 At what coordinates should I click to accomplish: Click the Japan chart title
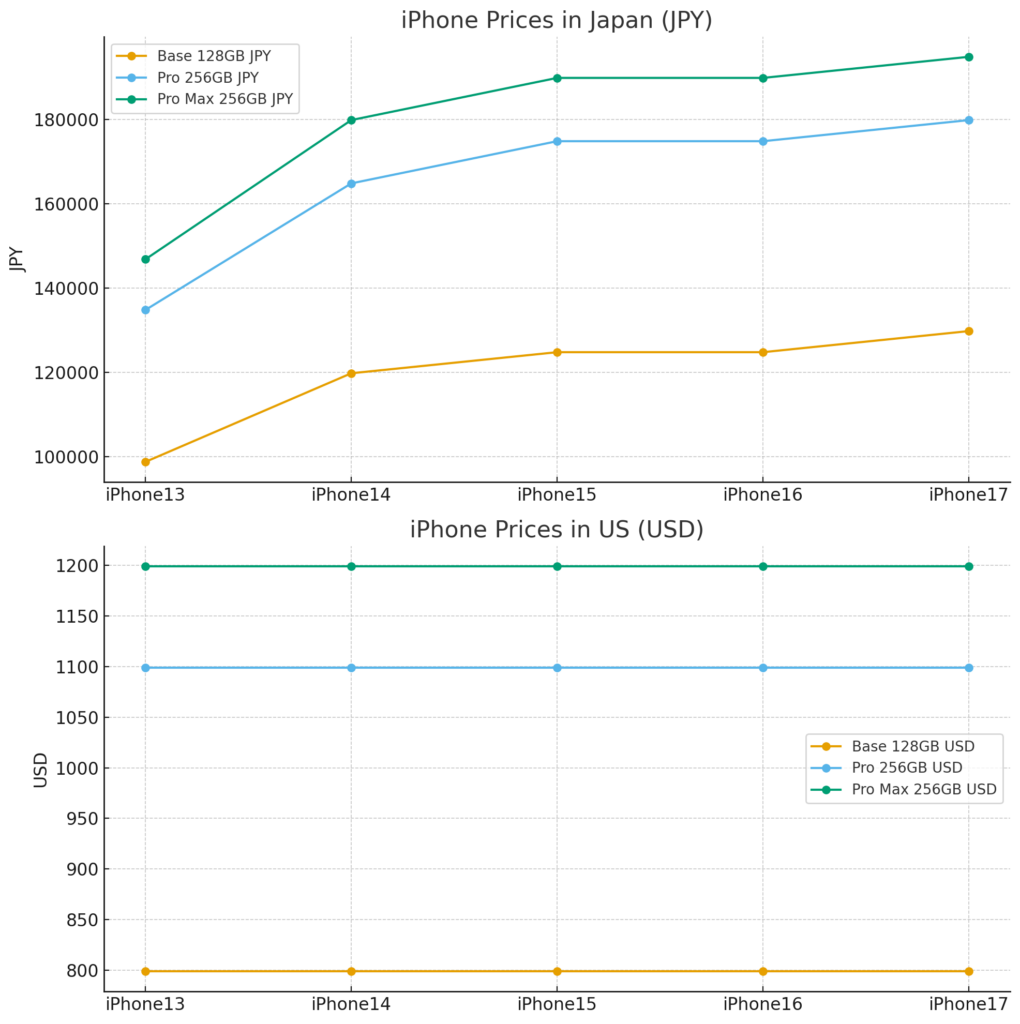tap(556, 20)
